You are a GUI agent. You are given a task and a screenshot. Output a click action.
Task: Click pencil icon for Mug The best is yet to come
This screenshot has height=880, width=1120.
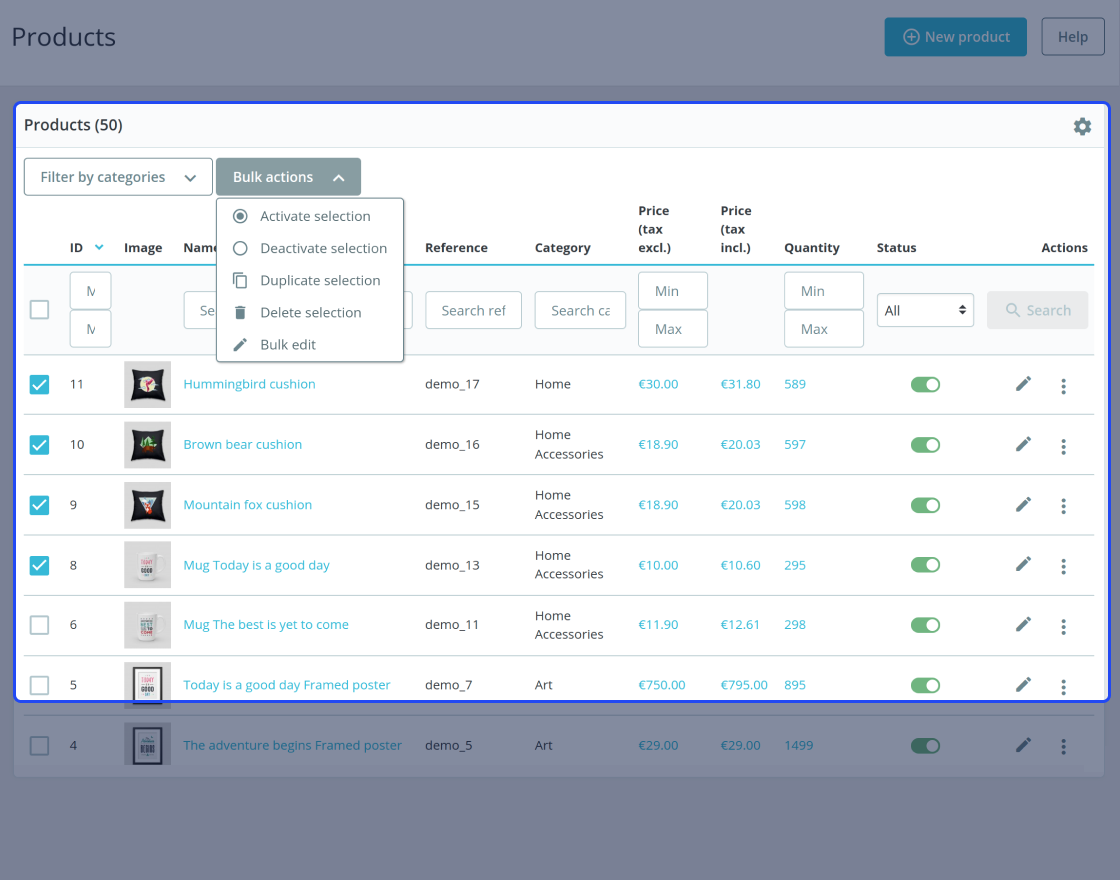1023,624
